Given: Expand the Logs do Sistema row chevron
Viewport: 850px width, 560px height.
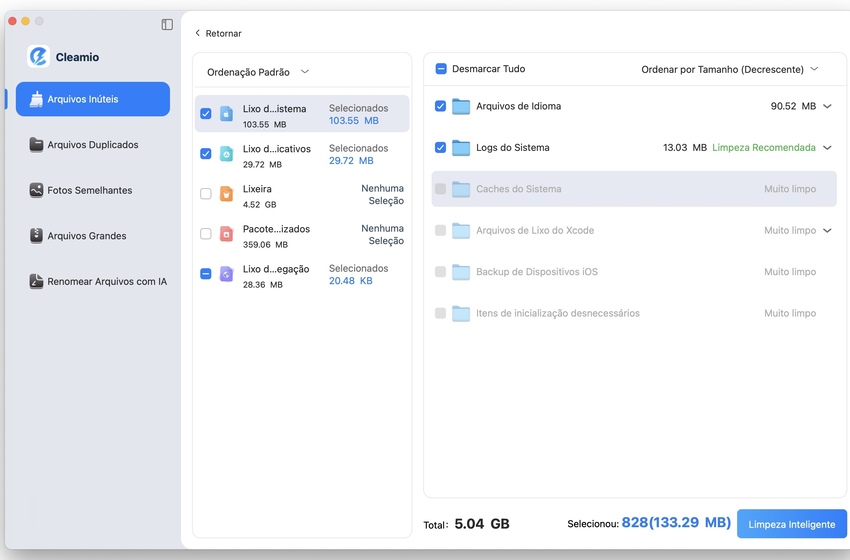Looking at the screenshot, I should pyautogui.click(x=827, y=147).
